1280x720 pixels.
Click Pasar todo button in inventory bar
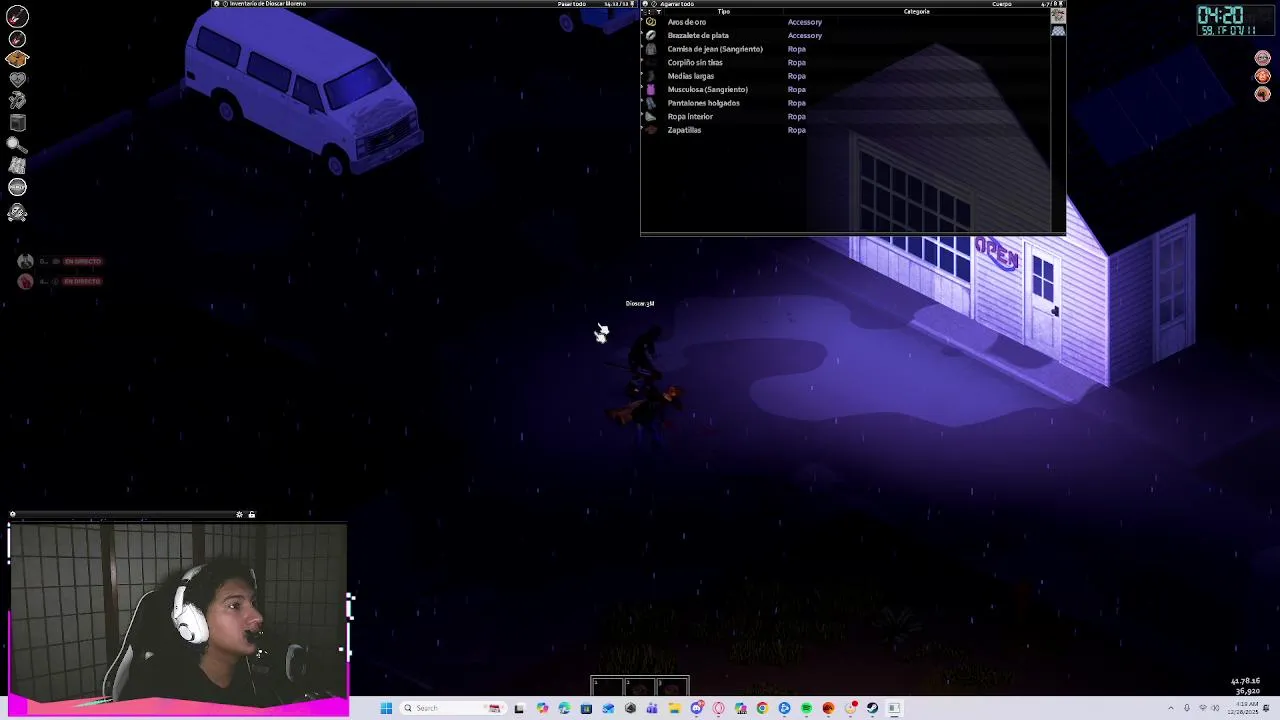[x=572, y=4]
